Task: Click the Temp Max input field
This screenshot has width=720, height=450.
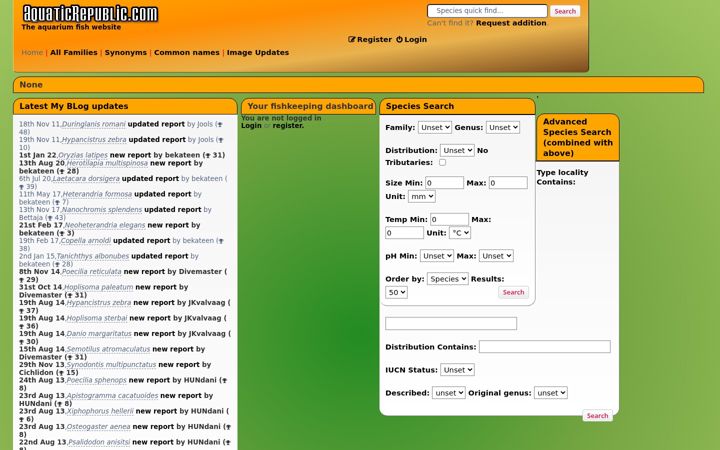Action: [404, 233]
